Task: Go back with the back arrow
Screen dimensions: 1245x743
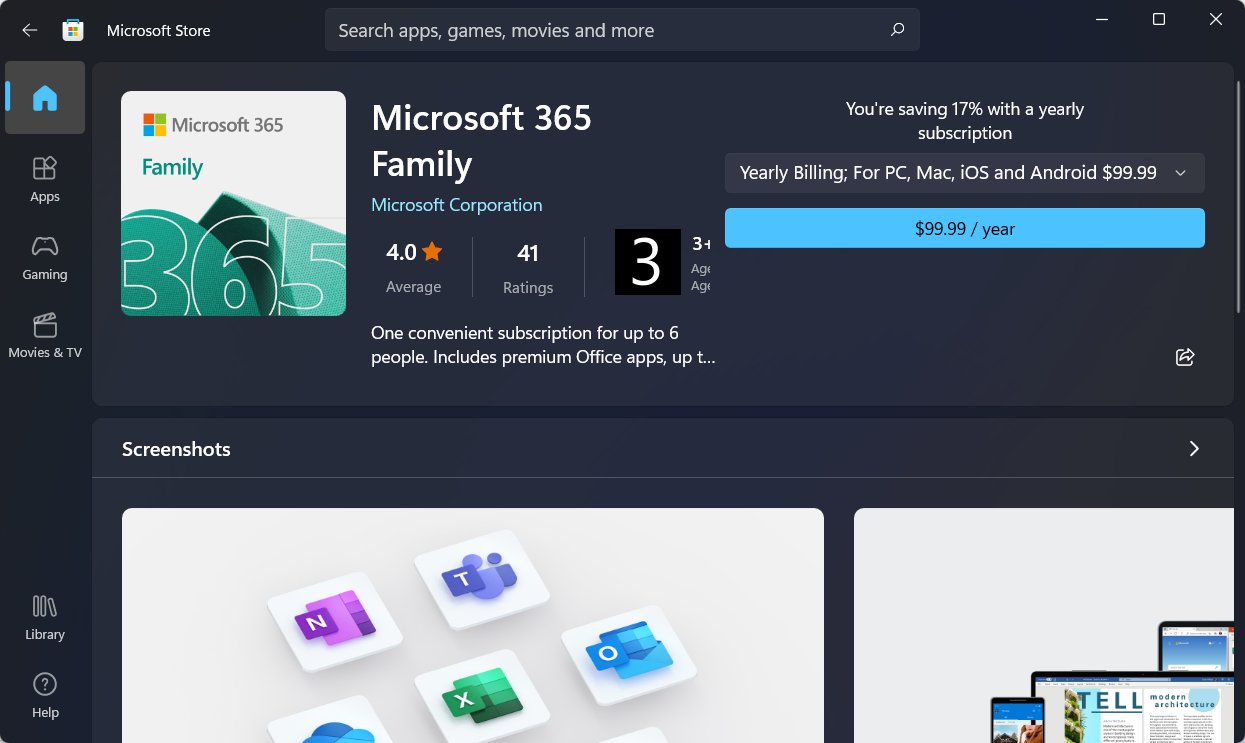Action: (x=30, y=30)
